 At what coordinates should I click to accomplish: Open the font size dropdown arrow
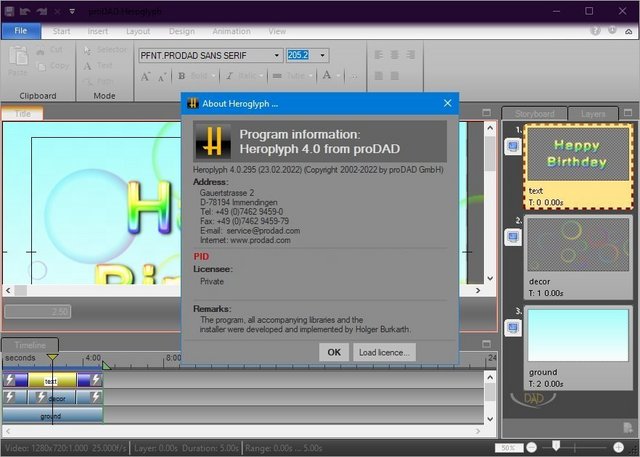point(322,55)
